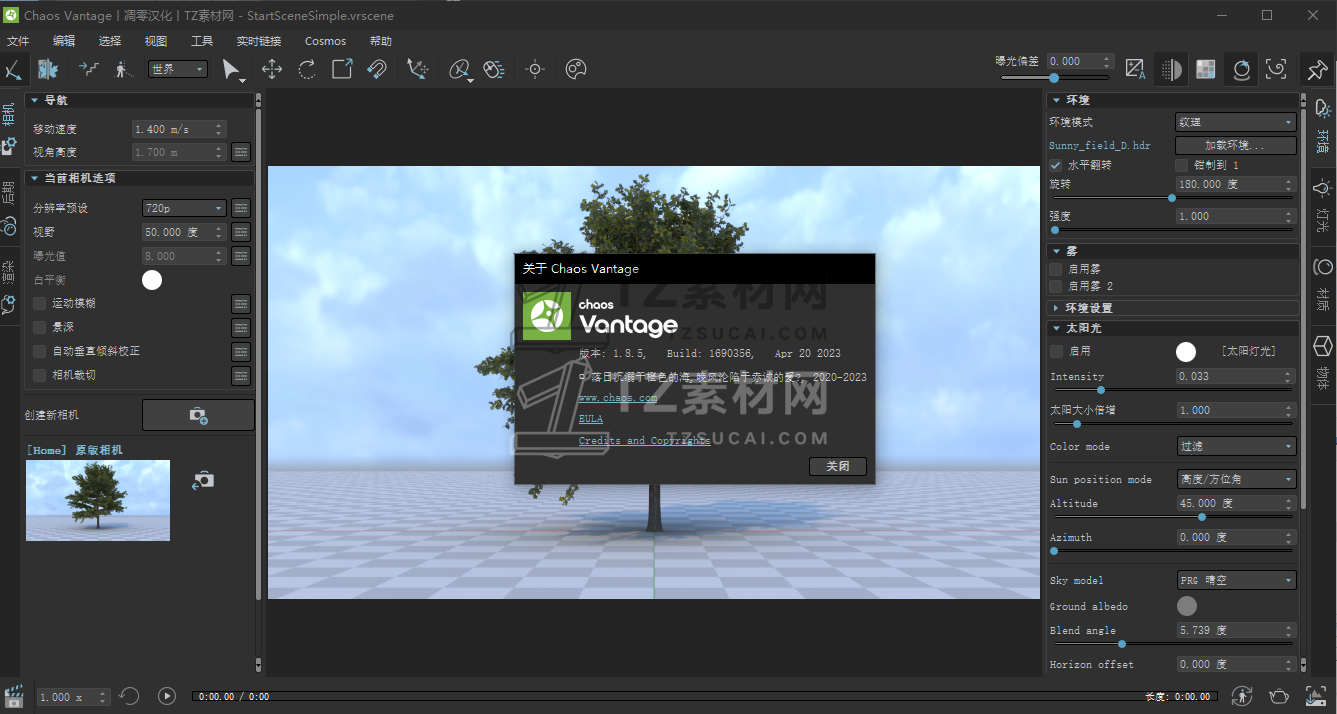Click the running figure icon in bottom bar
Image resolution: width=1337 pixels, height=714 pixels.
pyautogui.click(x=1242, y=696)
